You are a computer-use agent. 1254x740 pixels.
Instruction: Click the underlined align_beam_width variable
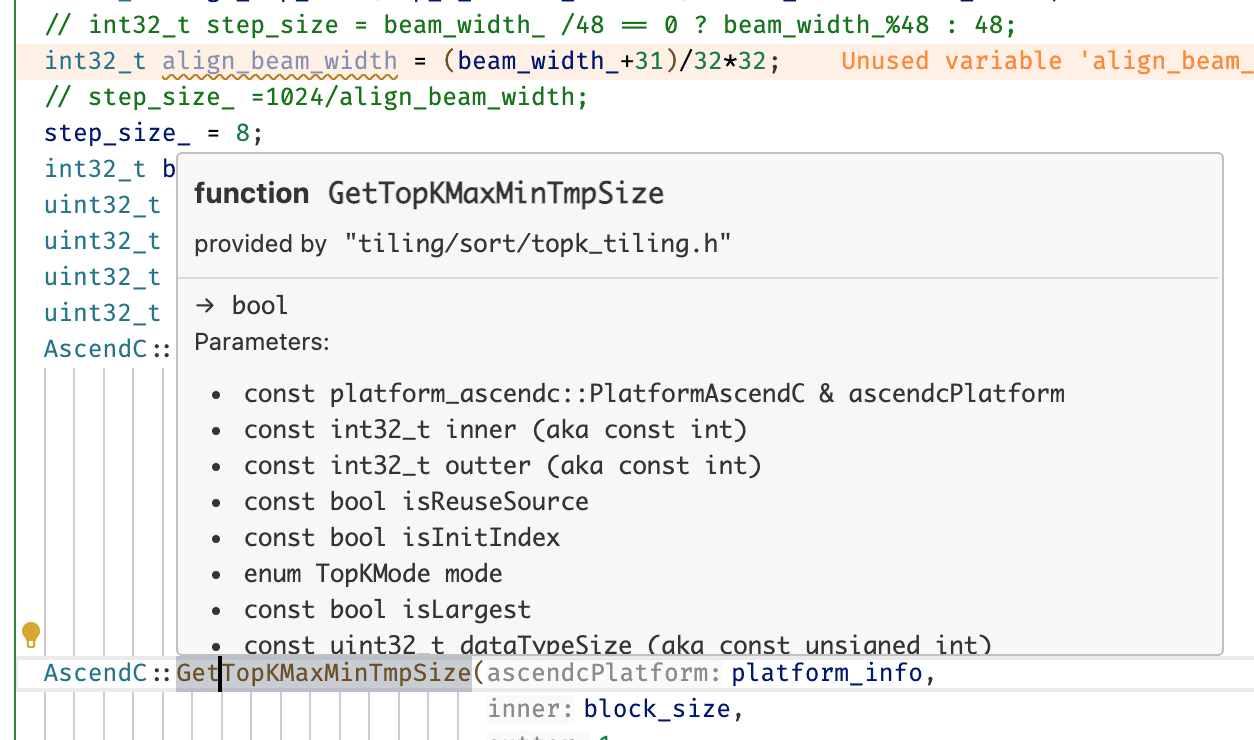coord(280,61)
